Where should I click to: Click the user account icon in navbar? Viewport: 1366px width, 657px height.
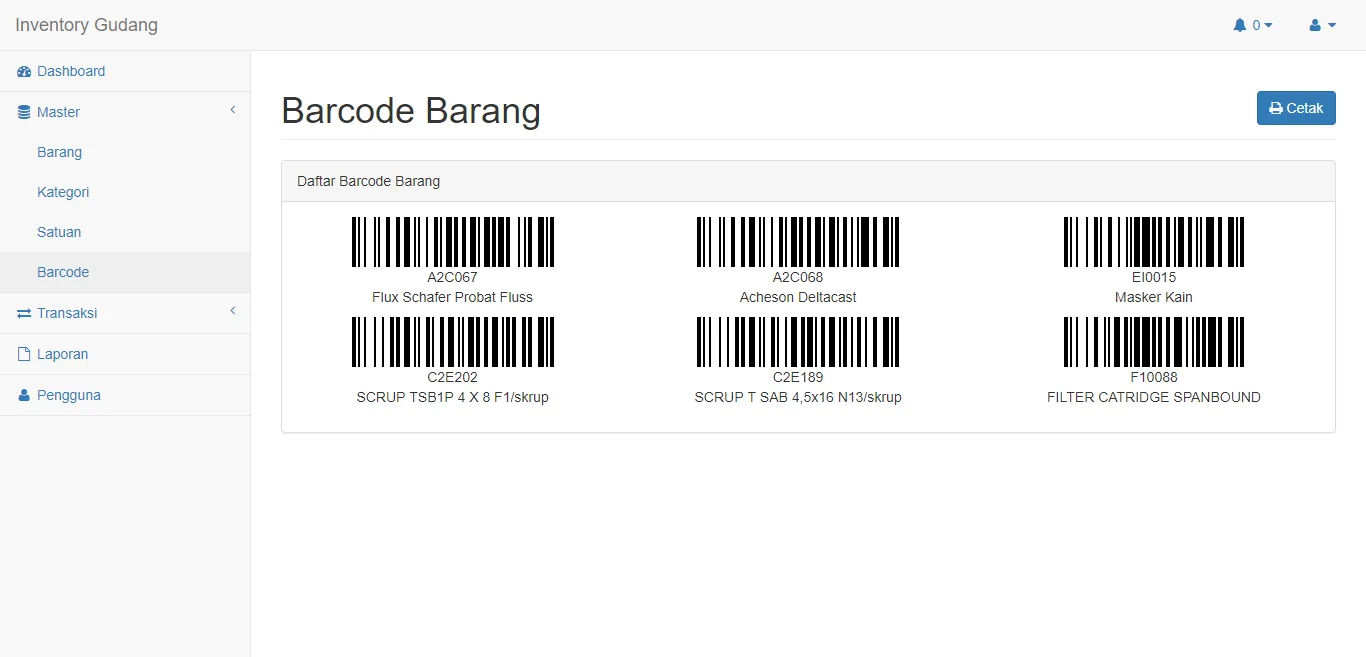[x=1315, y=25]
